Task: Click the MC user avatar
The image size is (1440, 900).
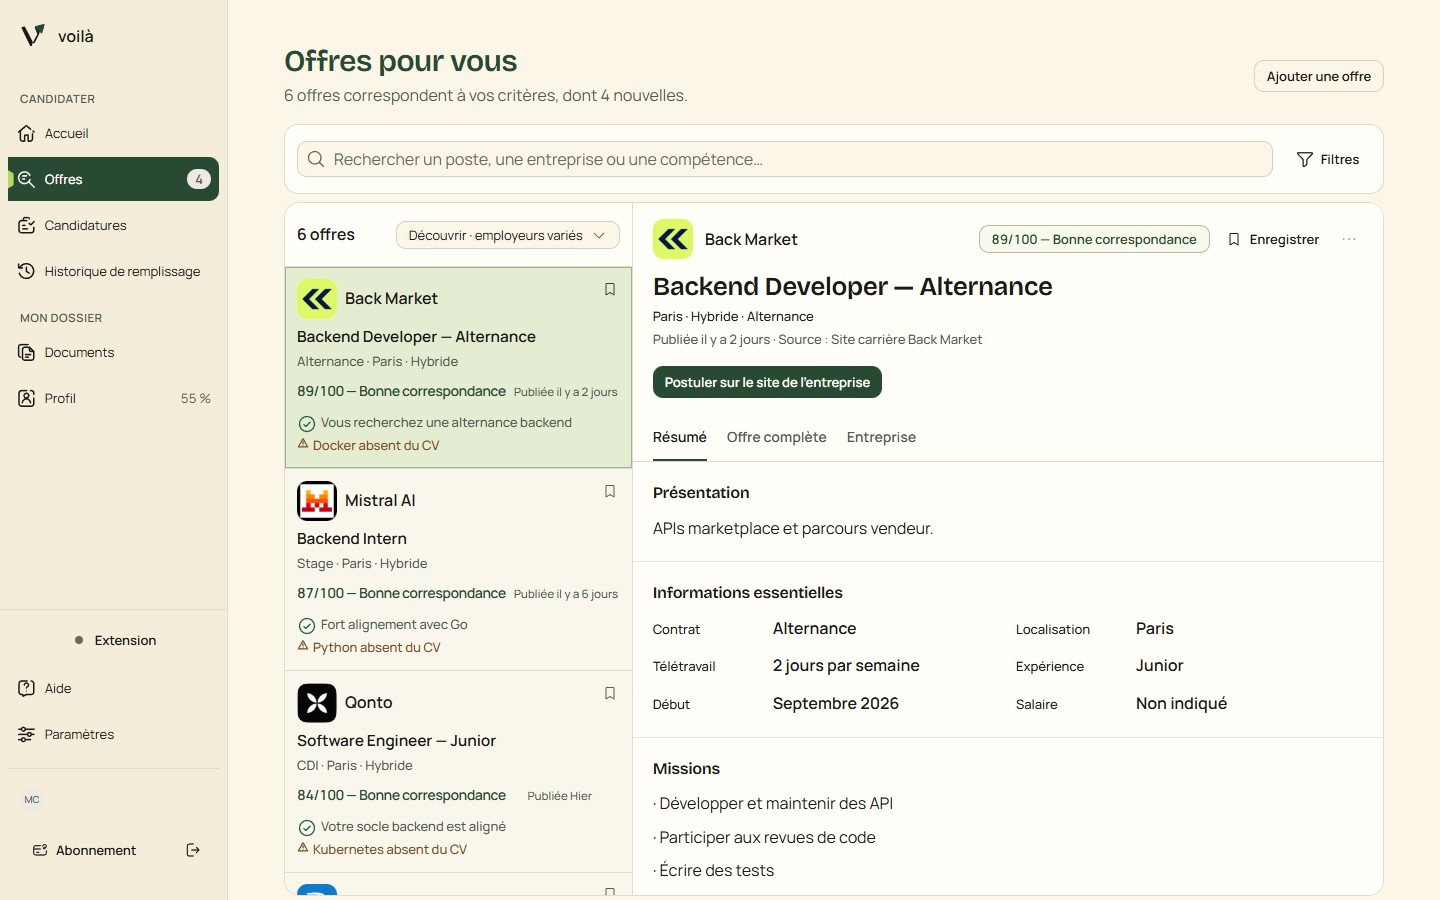Action: (32, 799)
